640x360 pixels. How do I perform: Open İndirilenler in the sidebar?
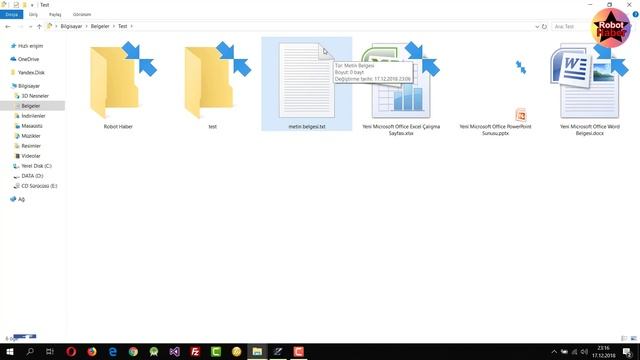(30, 116)
